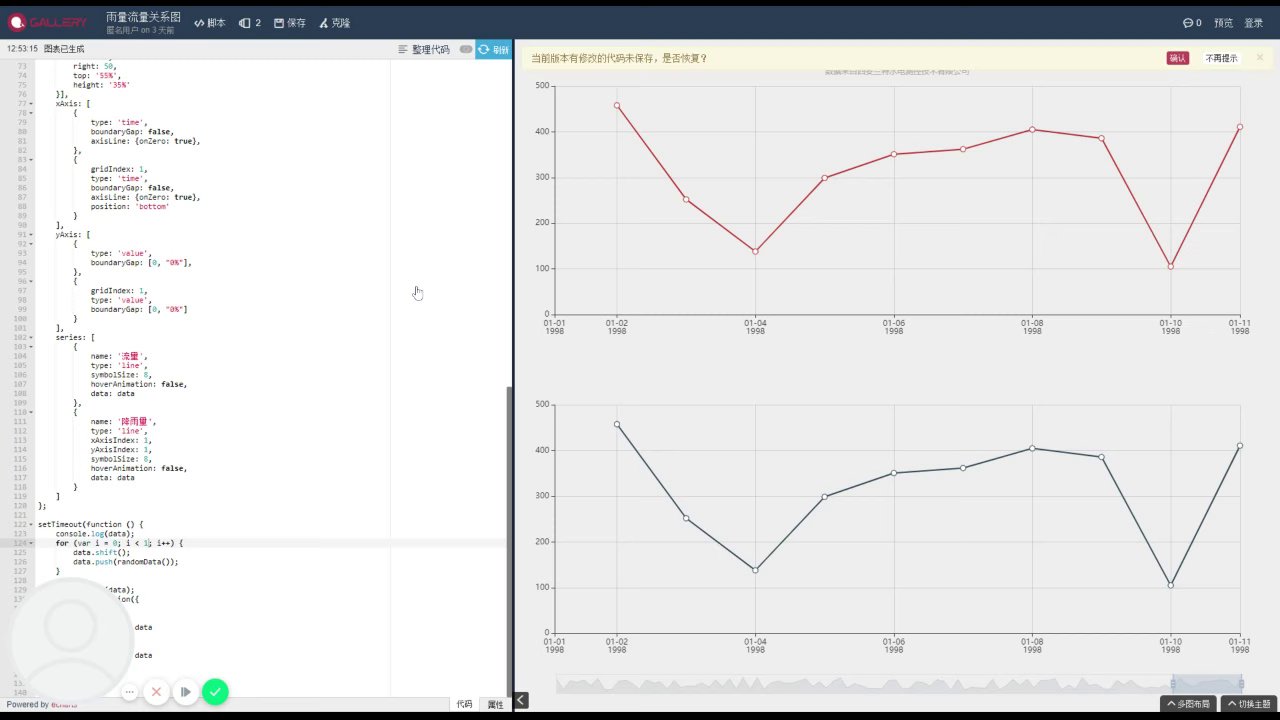
Task: Click the 图表已生成 status message
Action: coord(64,49)
